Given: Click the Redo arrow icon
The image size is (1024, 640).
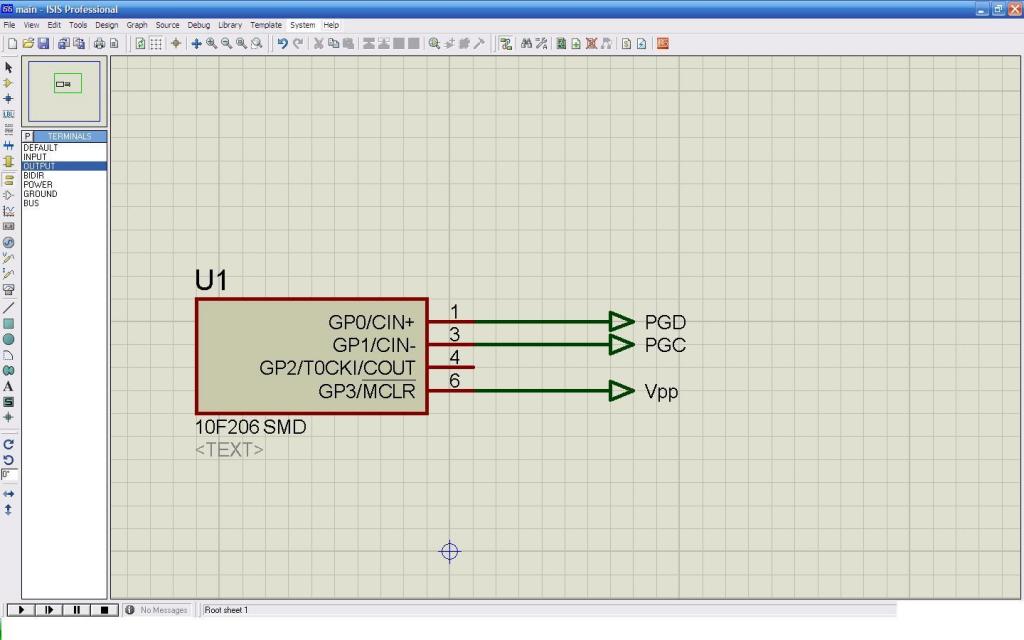Looking at the screenshot, I should click(x=298, y=44).
